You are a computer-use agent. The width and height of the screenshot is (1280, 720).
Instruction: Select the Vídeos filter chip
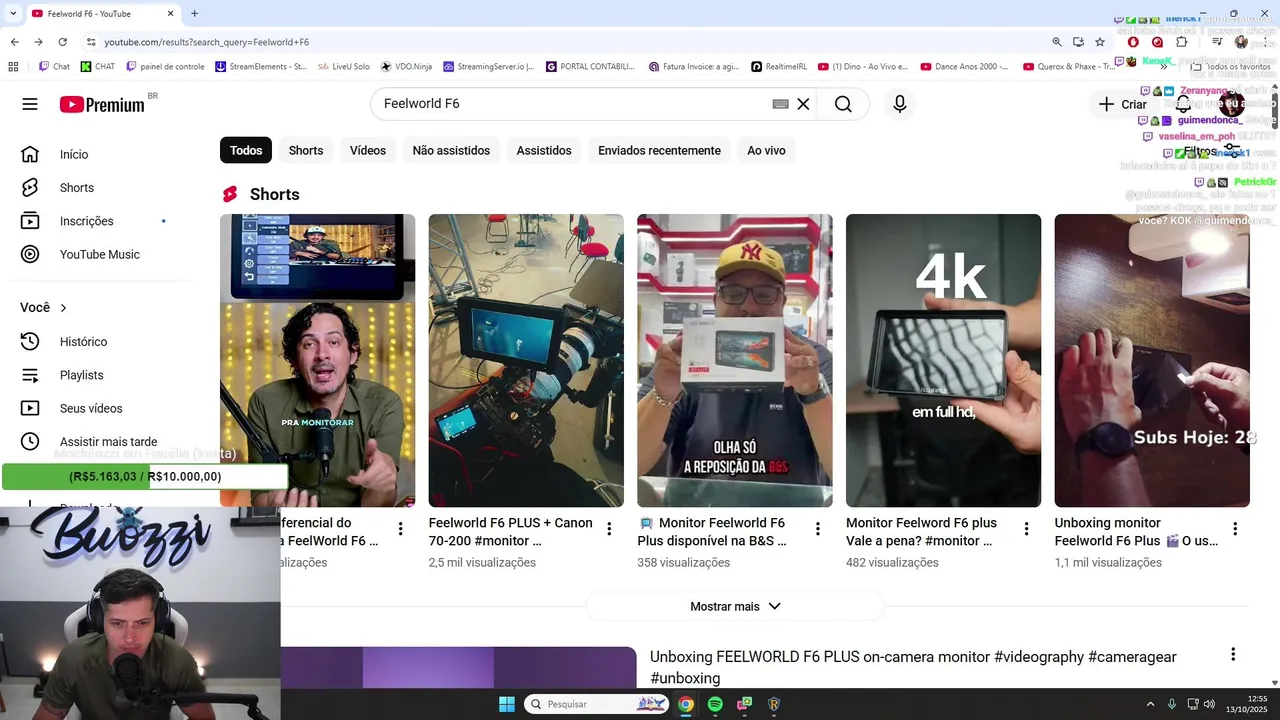coord(368,150)
